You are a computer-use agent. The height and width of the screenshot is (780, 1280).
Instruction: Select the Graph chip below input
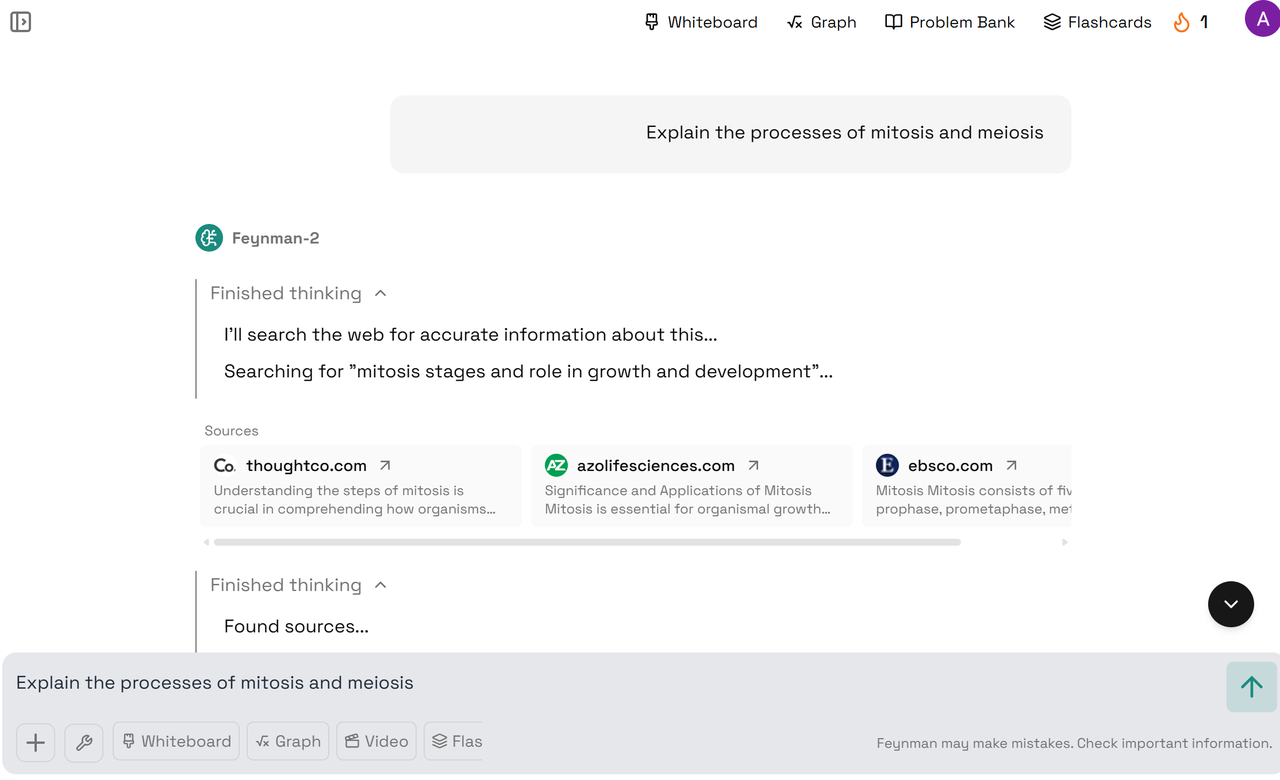pyautogui.click(x=288, y=742)
